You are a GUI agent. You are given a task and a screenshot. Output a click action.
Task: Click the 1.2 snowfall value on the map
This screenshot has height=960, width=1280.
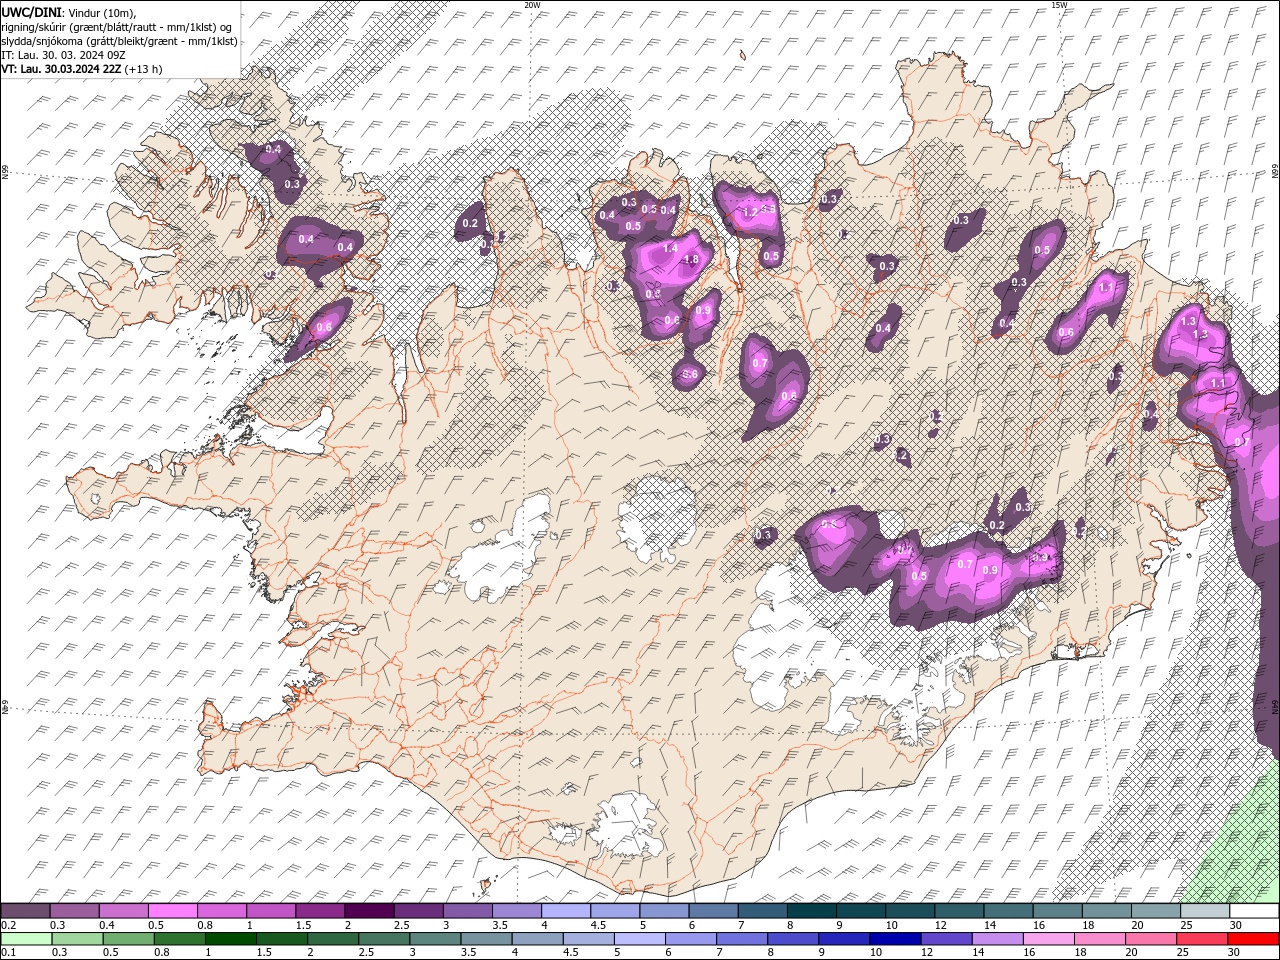(751, 213)
